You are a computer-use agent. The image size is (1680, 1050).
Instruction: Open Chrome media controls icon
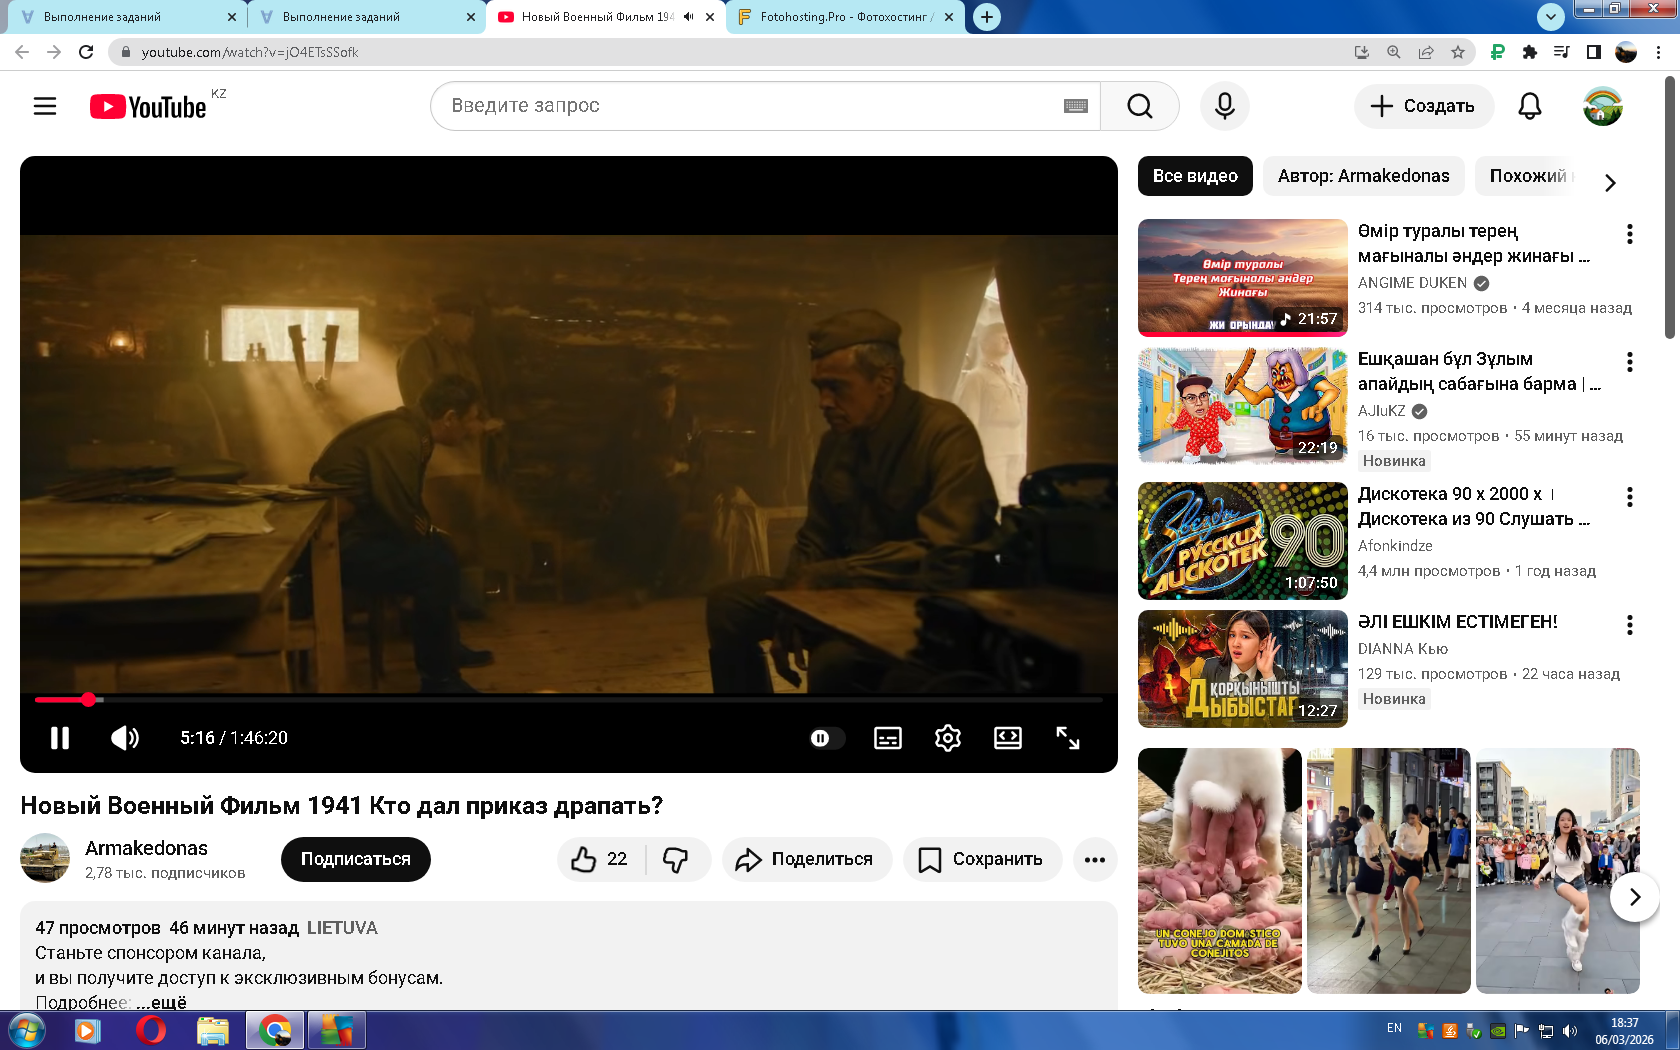(x=1562, y=52)
